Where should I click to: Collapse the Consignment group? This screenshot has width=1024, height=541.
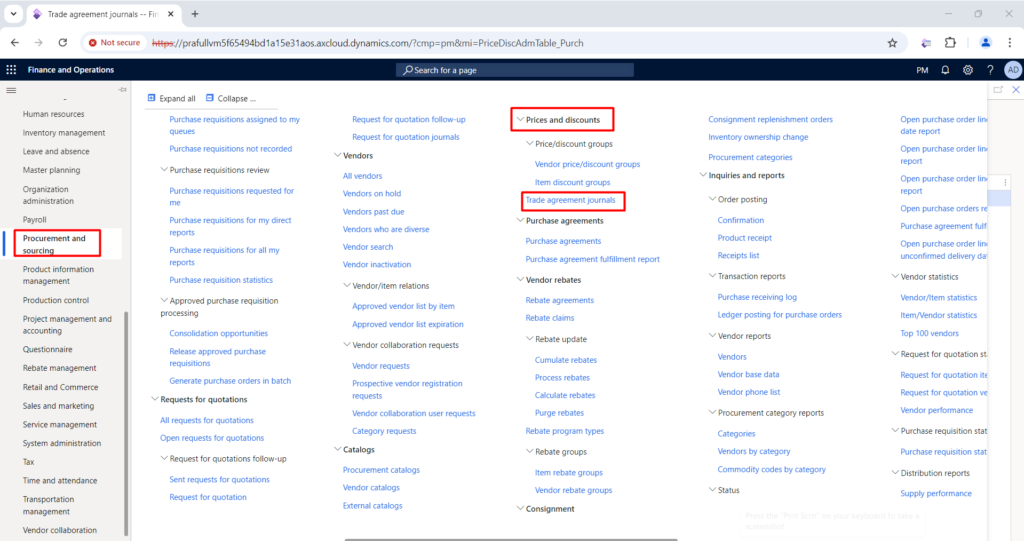(x=520, y=508)
